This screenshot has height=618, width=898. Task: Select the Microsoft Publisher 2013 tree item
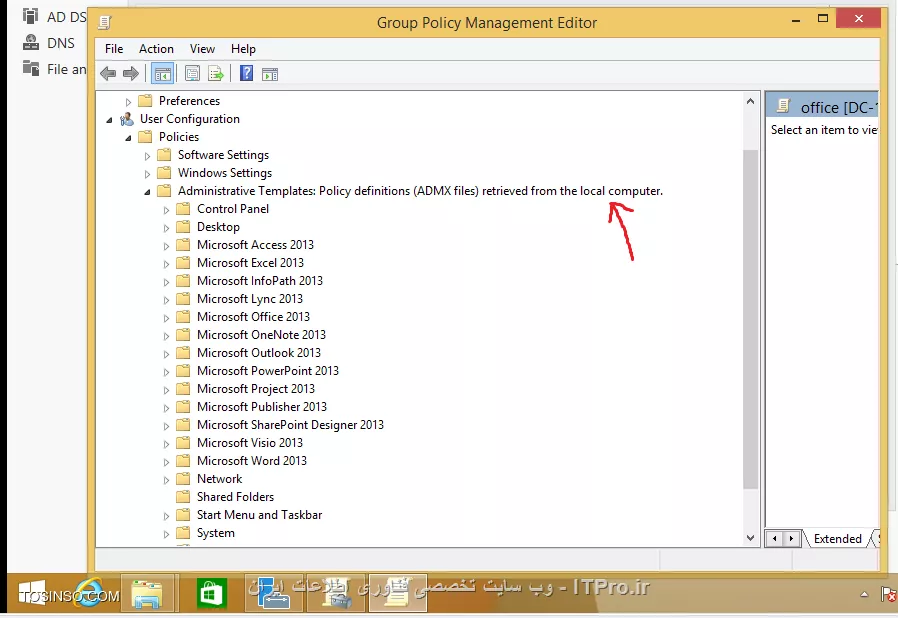coord(262,407)
